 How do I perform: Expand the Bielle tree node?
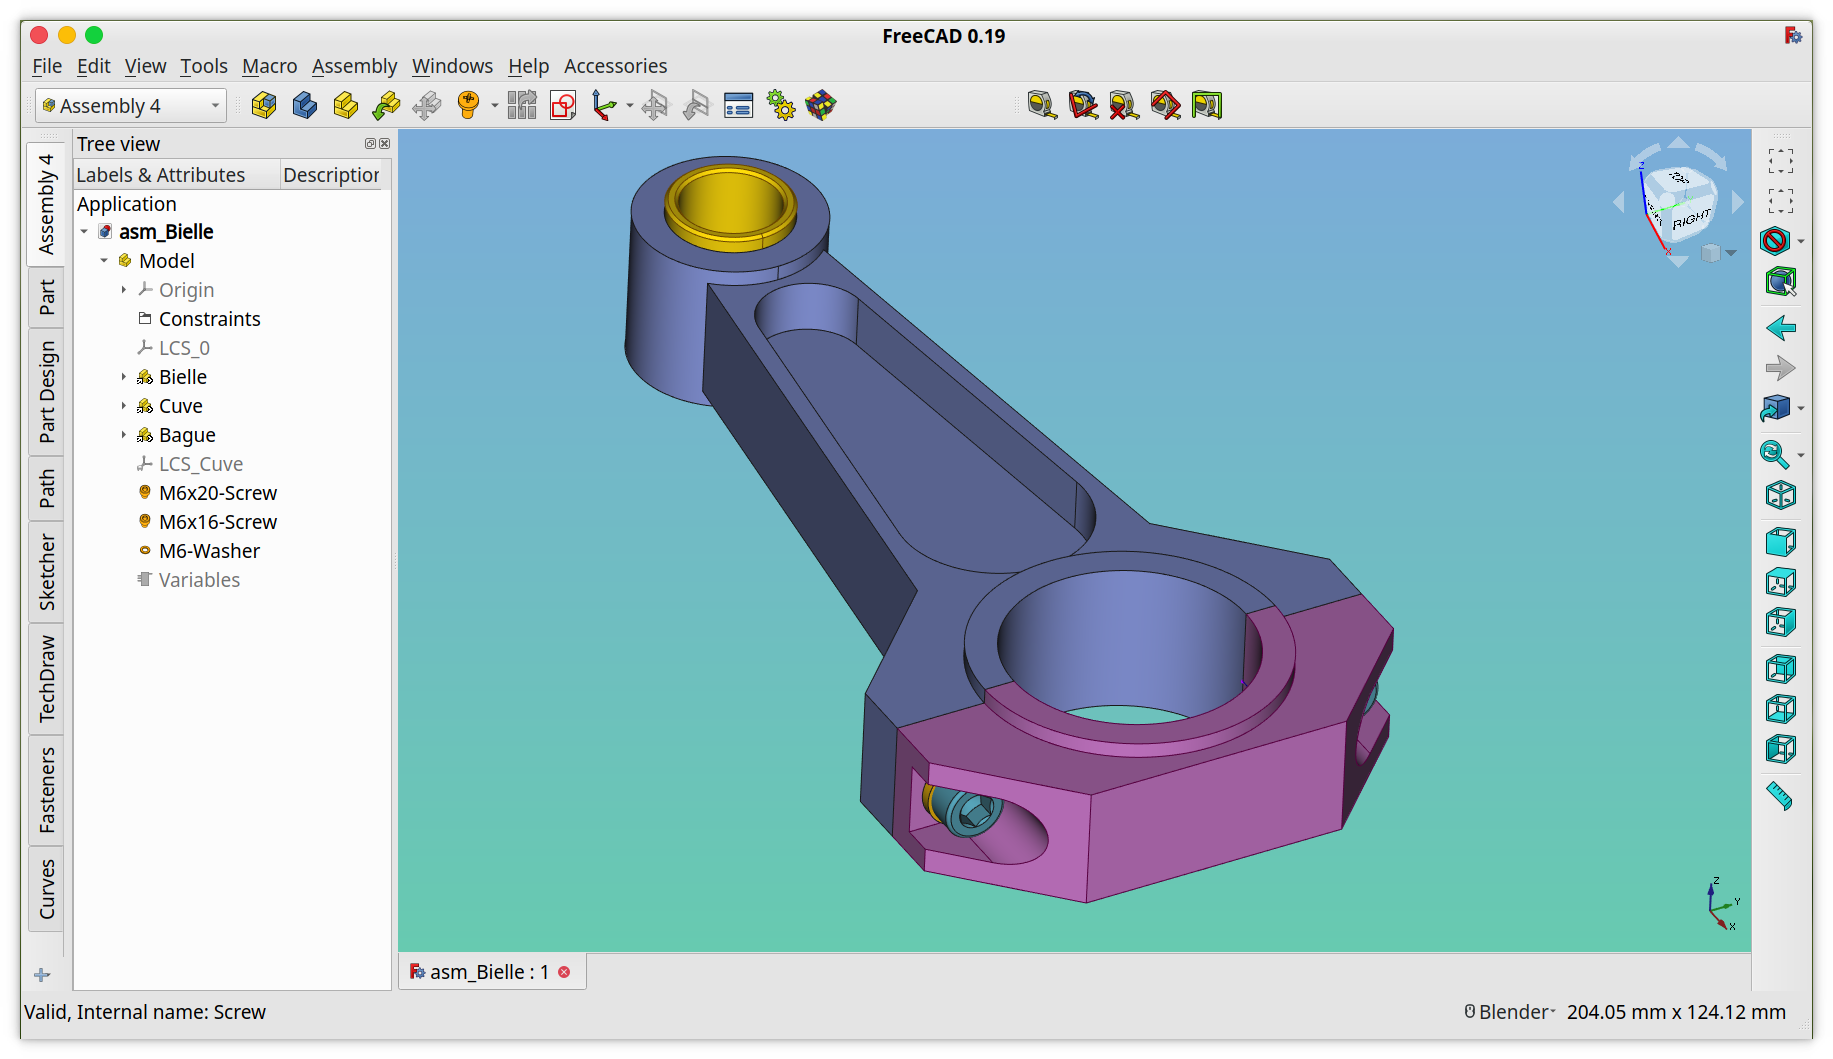coord(124,377)
